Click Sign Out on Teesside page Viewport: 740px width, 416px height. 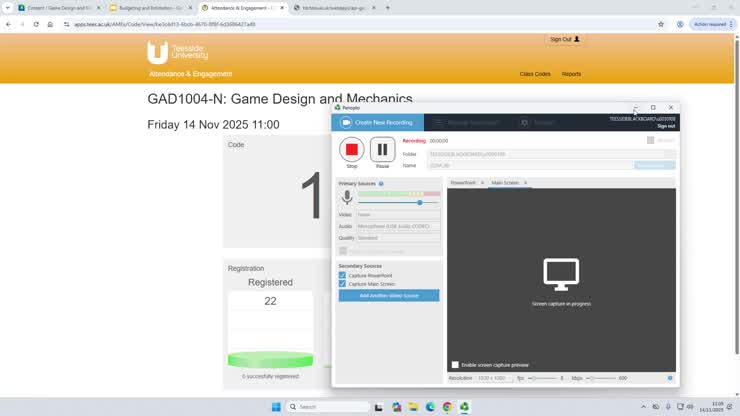564,39
